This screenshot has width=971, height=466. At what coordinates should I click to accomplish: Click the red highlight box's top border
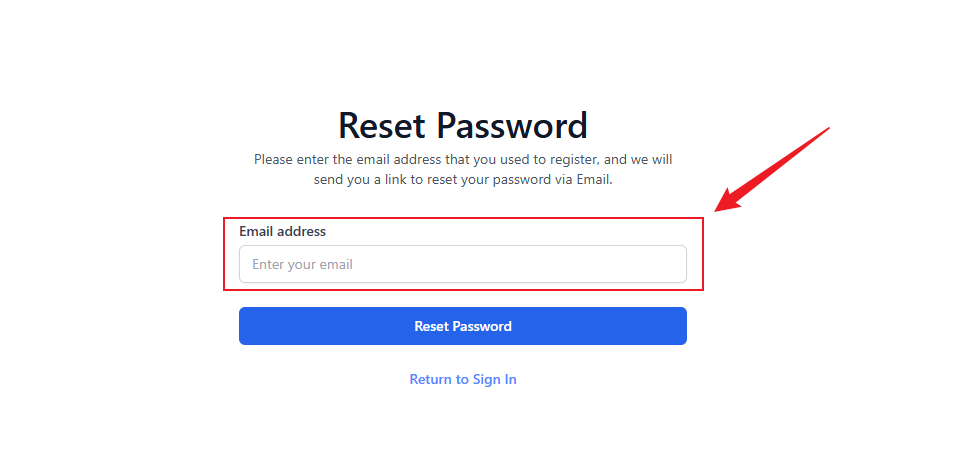pyautogui.click(x=462, y=219)
